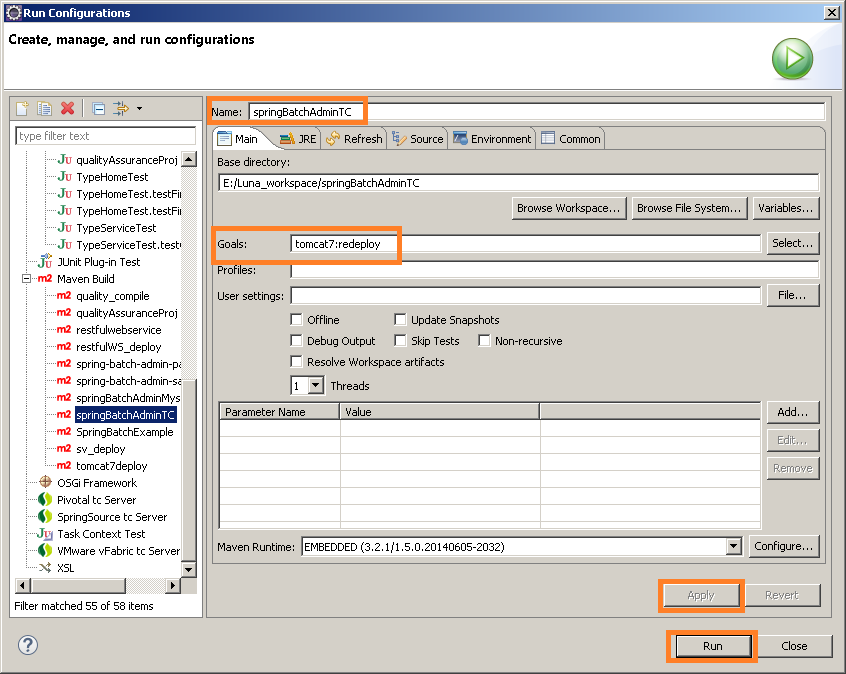The width and height of the screenshot is (846, 674).
Task: Create a new launch configuration
Action: click(x=20, y=108)
